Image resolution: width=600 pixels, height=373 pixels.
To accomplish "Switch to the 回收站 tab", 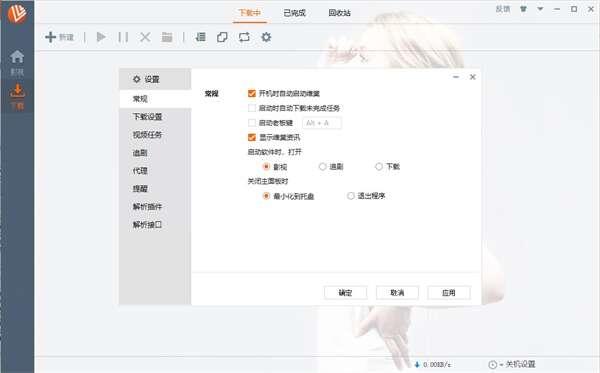I will (x=339, y=13).
